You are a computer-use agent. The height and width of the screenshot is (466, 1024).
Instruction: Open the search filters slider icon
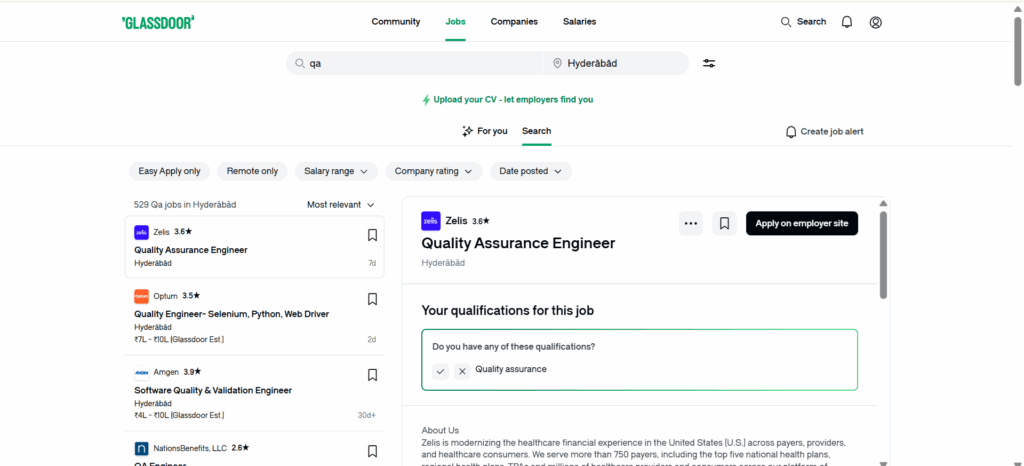[x=709, y=64]
